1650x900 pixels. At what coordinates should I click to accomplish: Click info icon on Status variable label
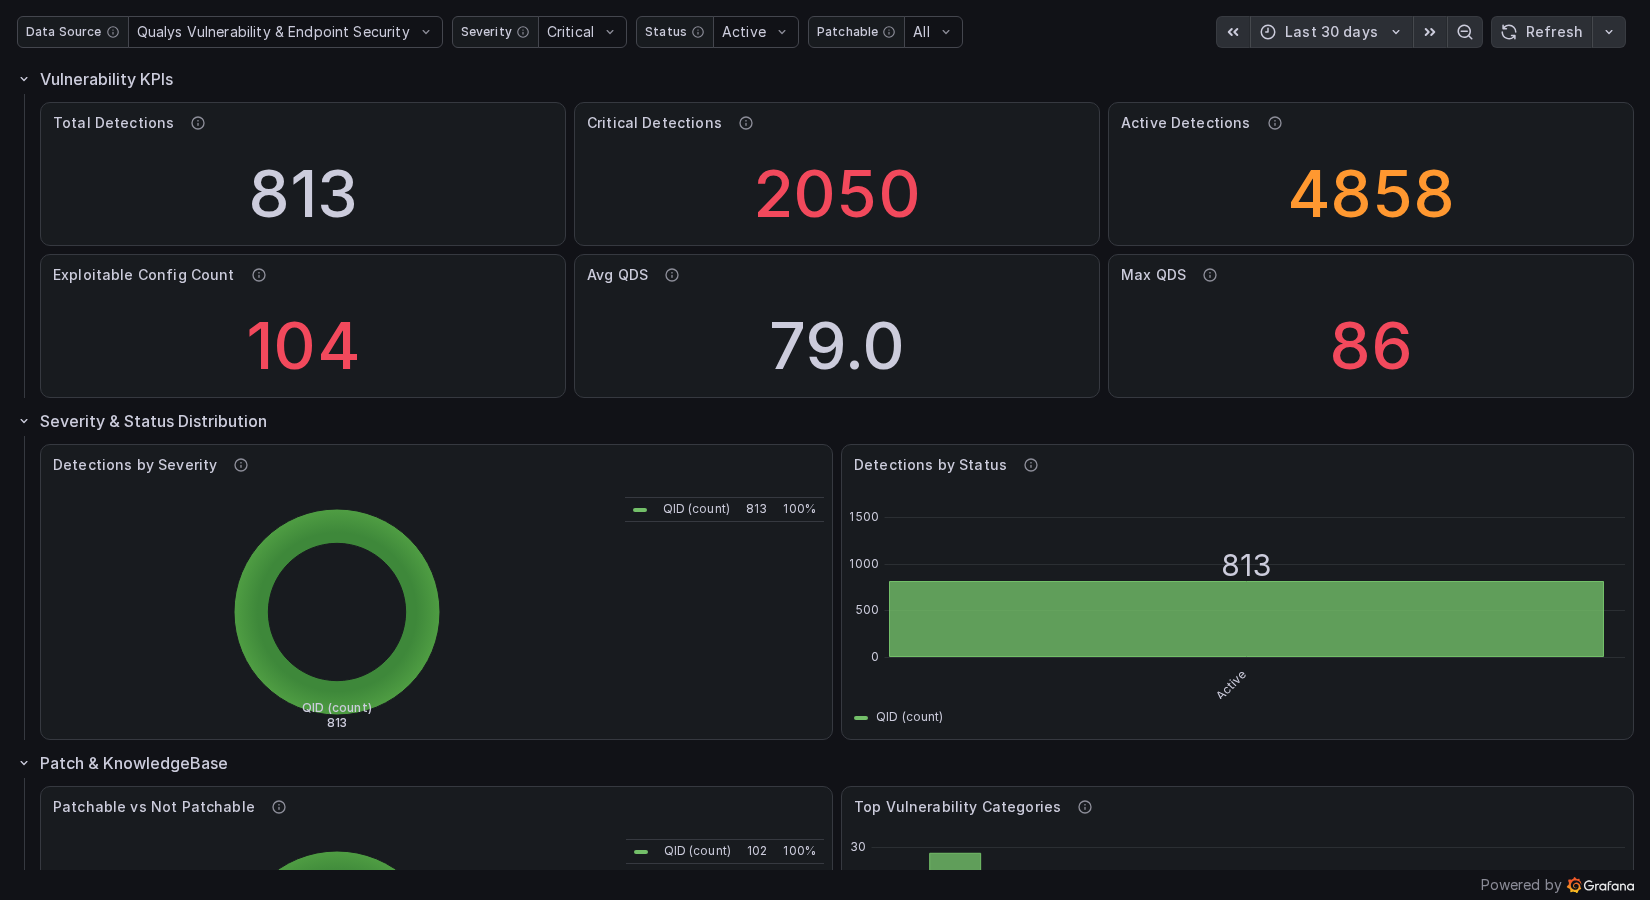698,32
